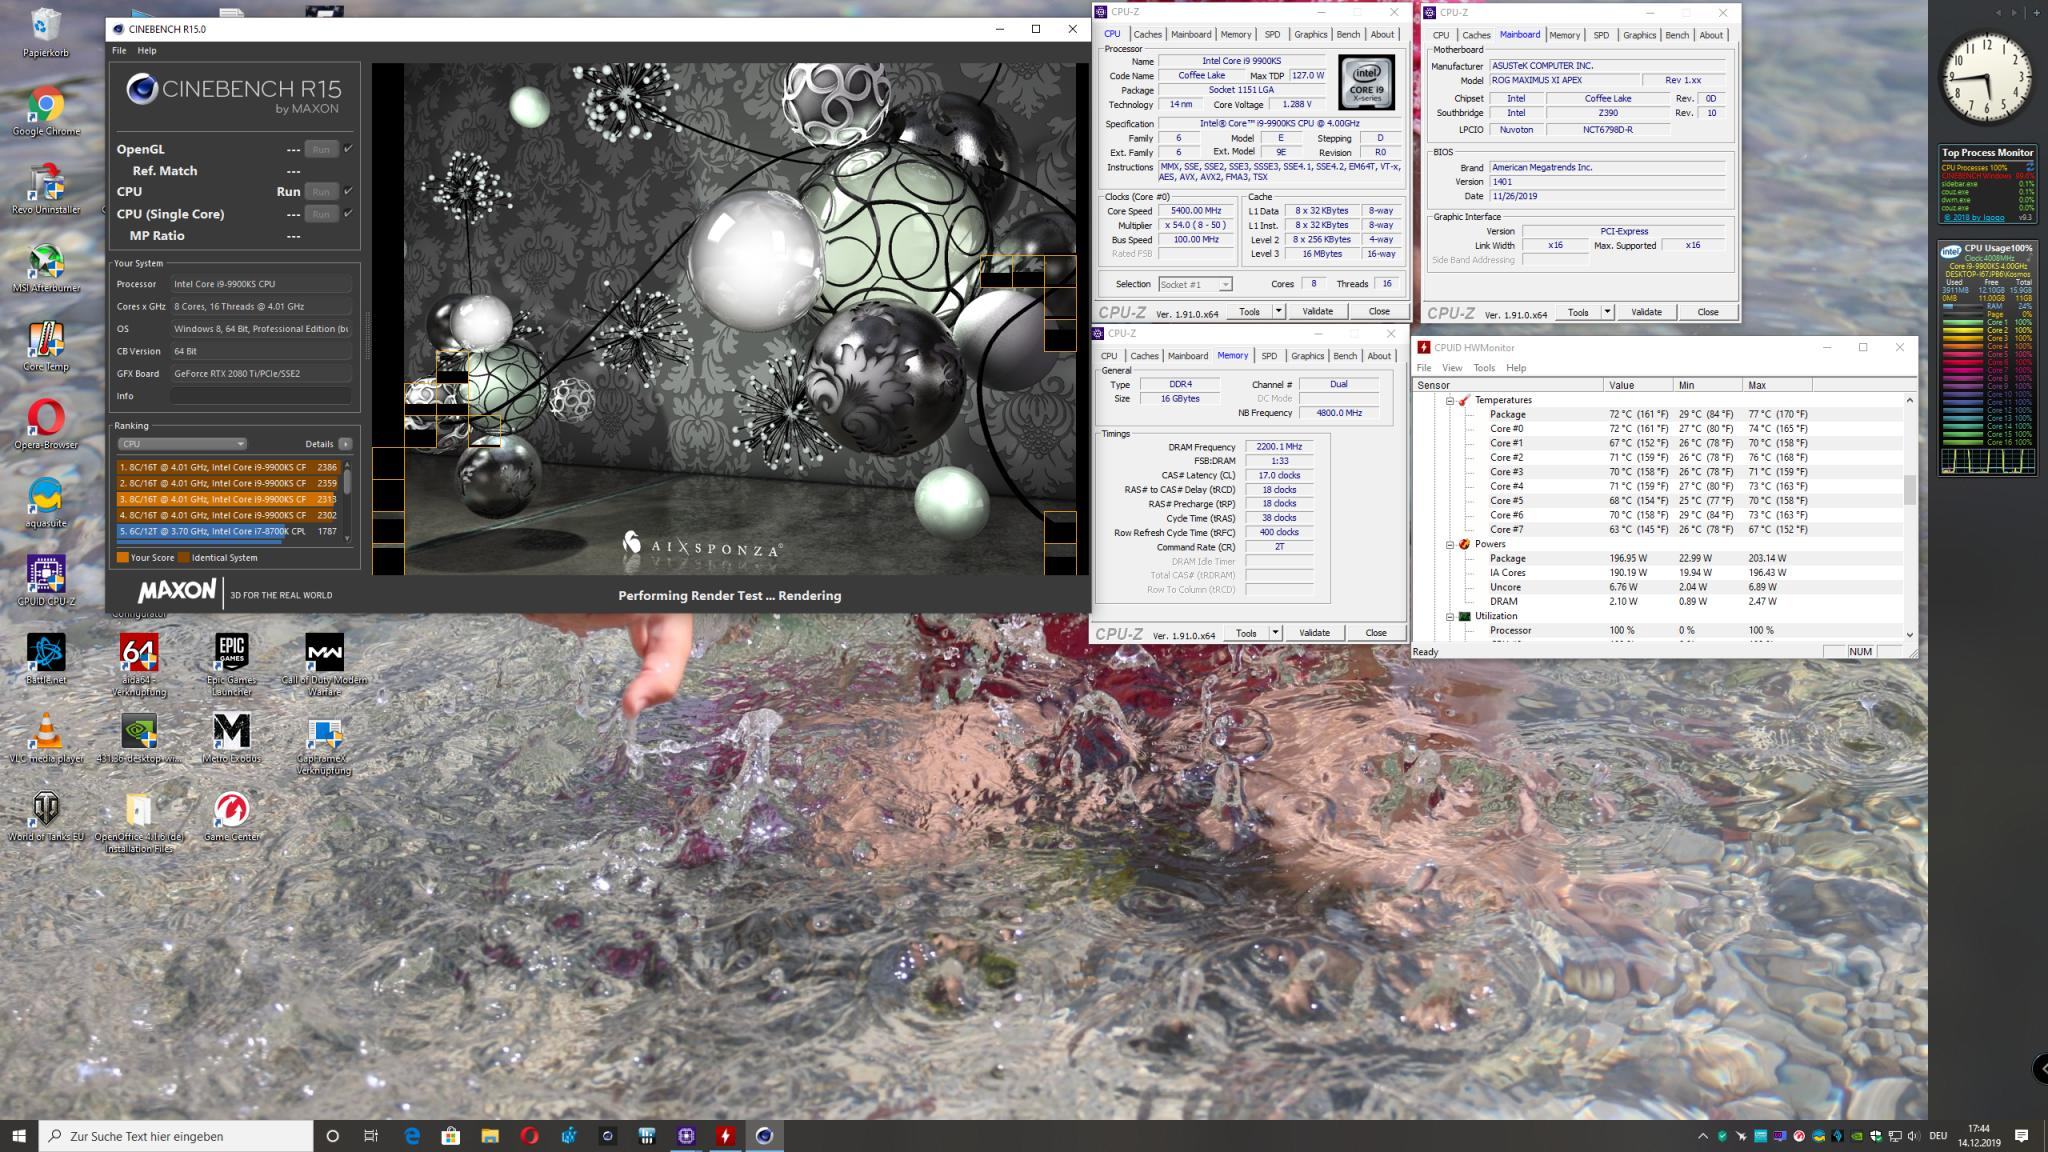The height and width of the screenshot is (1152, 2048).
Task: Click the Details arrow button in Ranking
Action: pos(345,444)
